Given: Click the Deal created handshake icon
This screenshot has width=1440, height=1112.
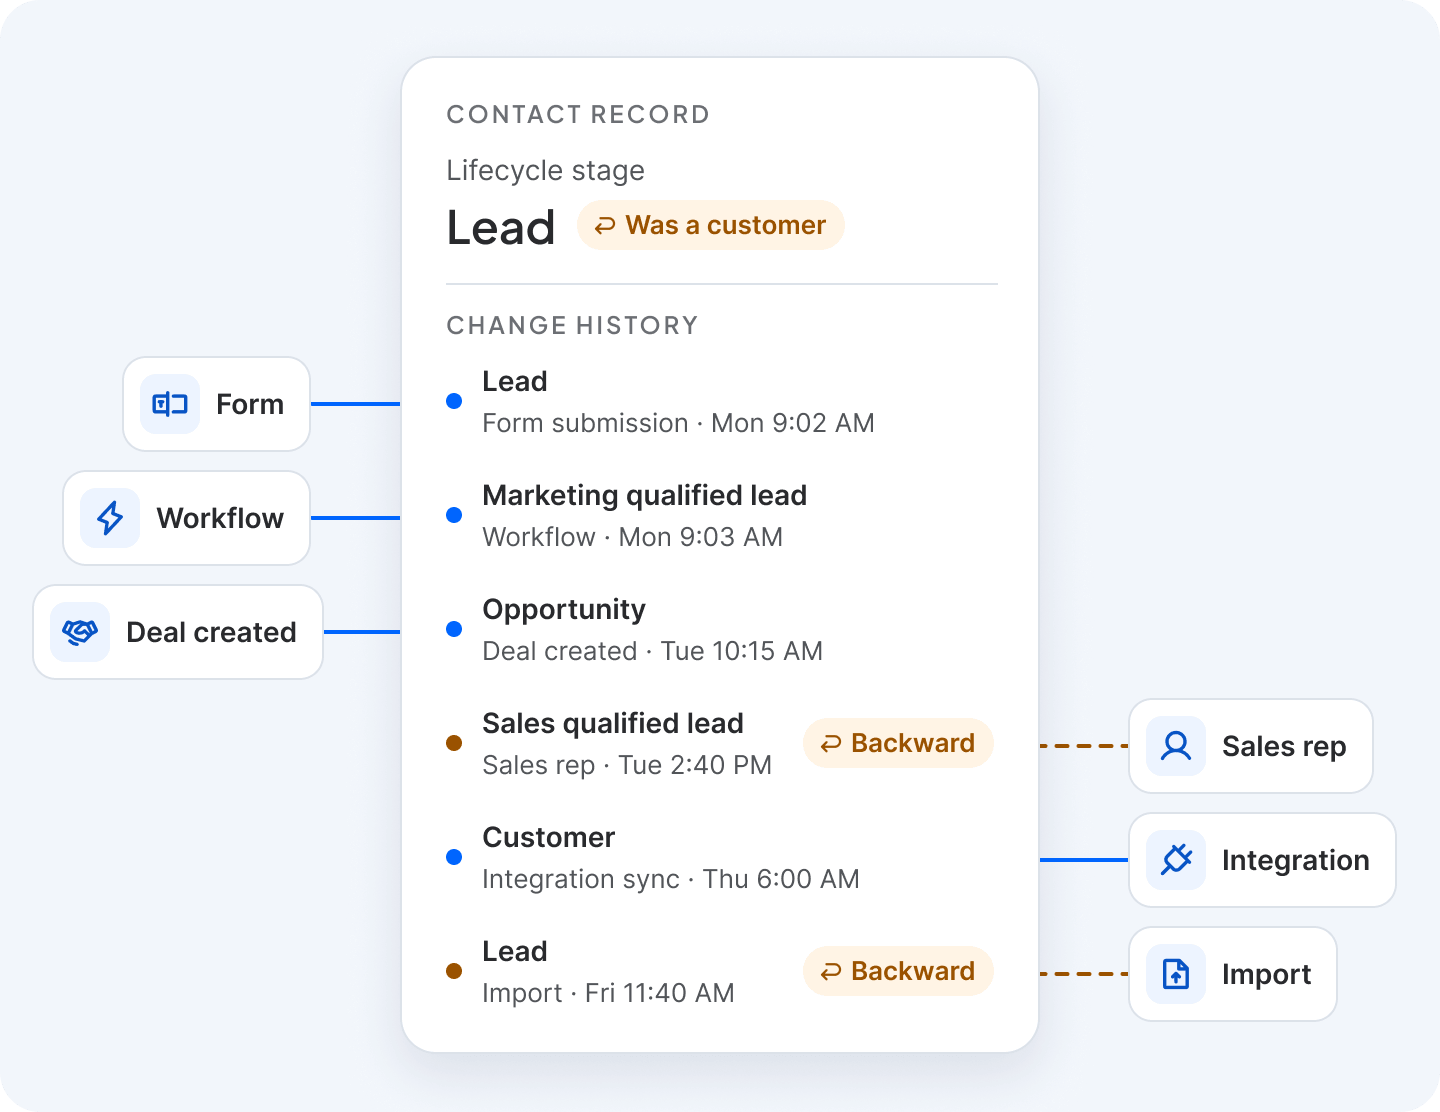Looking at the screenshot, I should (80, 632).
